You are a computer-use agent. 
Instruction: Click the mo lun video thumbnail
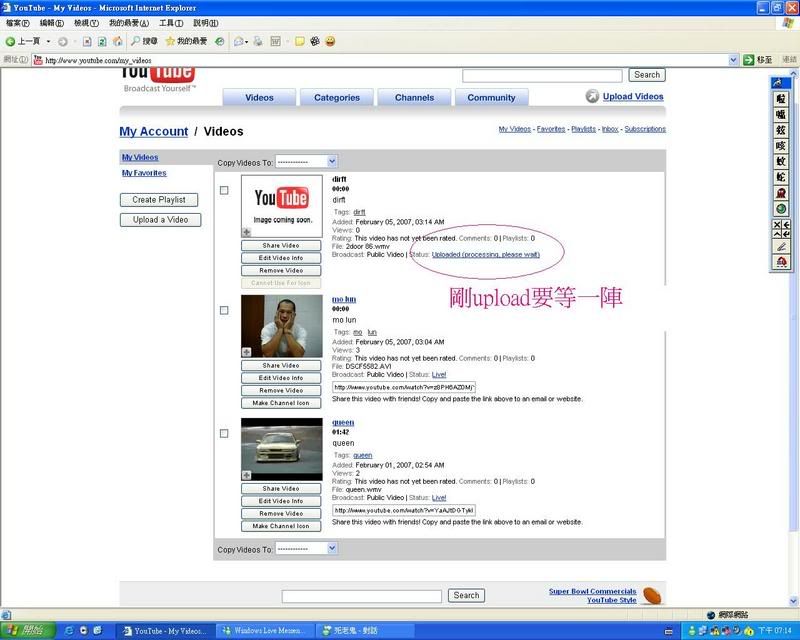tap(282, 326)
